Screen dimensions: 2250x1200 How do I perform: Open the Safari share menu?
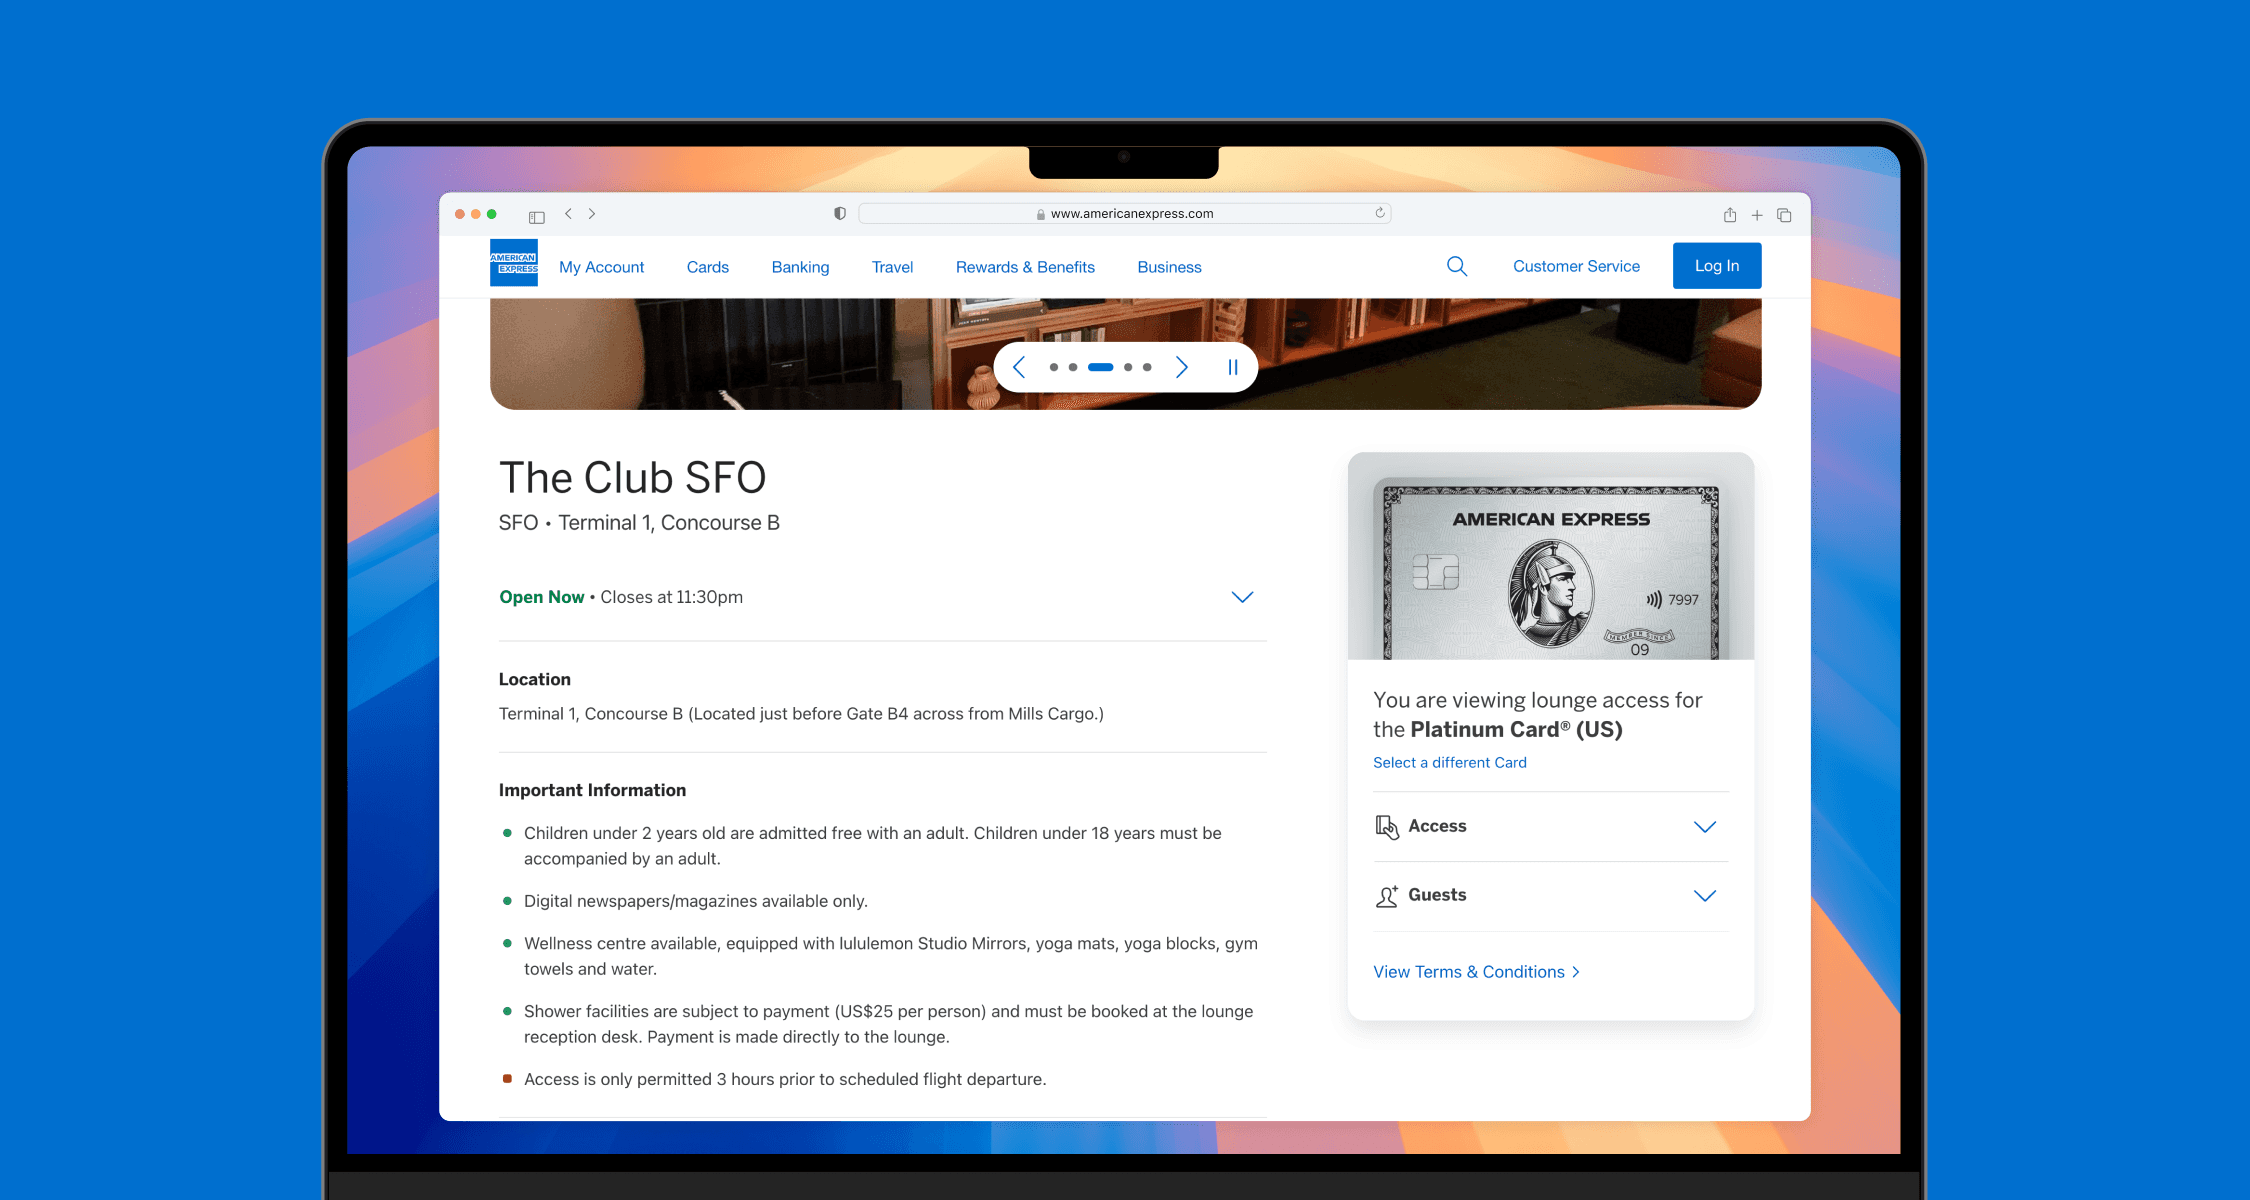coord(1730,215)
